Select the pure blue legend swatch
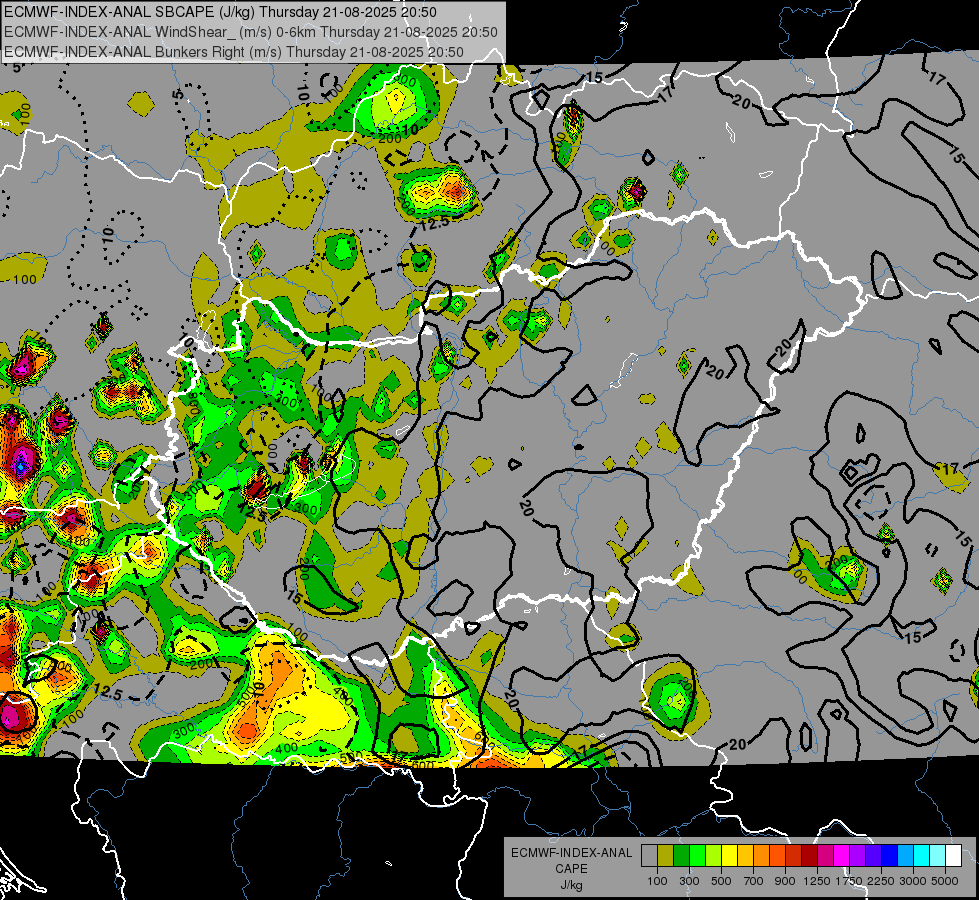 pyautogui.click(x=890, y=856)
